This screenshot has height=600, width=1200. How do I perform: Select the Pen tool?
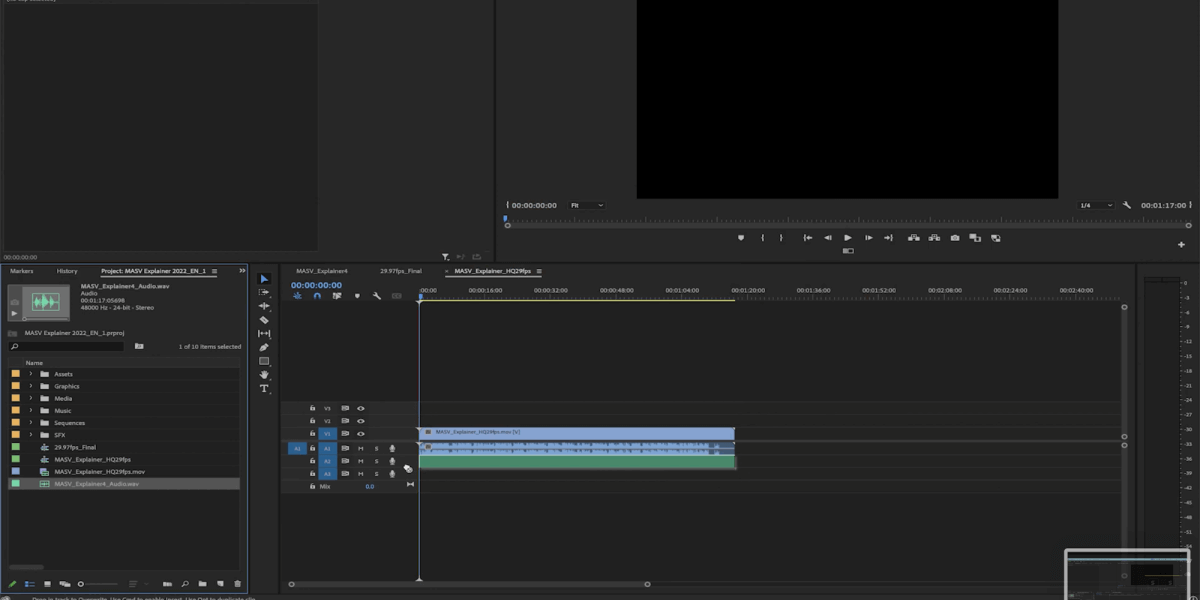[x=264, y=347]
